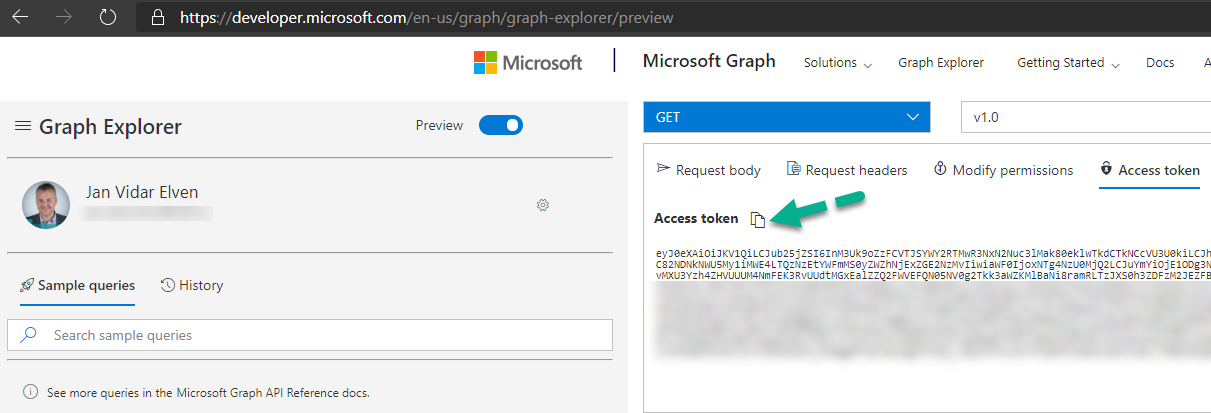This screenshot has width=1211, height=413.
Task: Copy the access token with copy icon
Action: [x=758, y=219]
